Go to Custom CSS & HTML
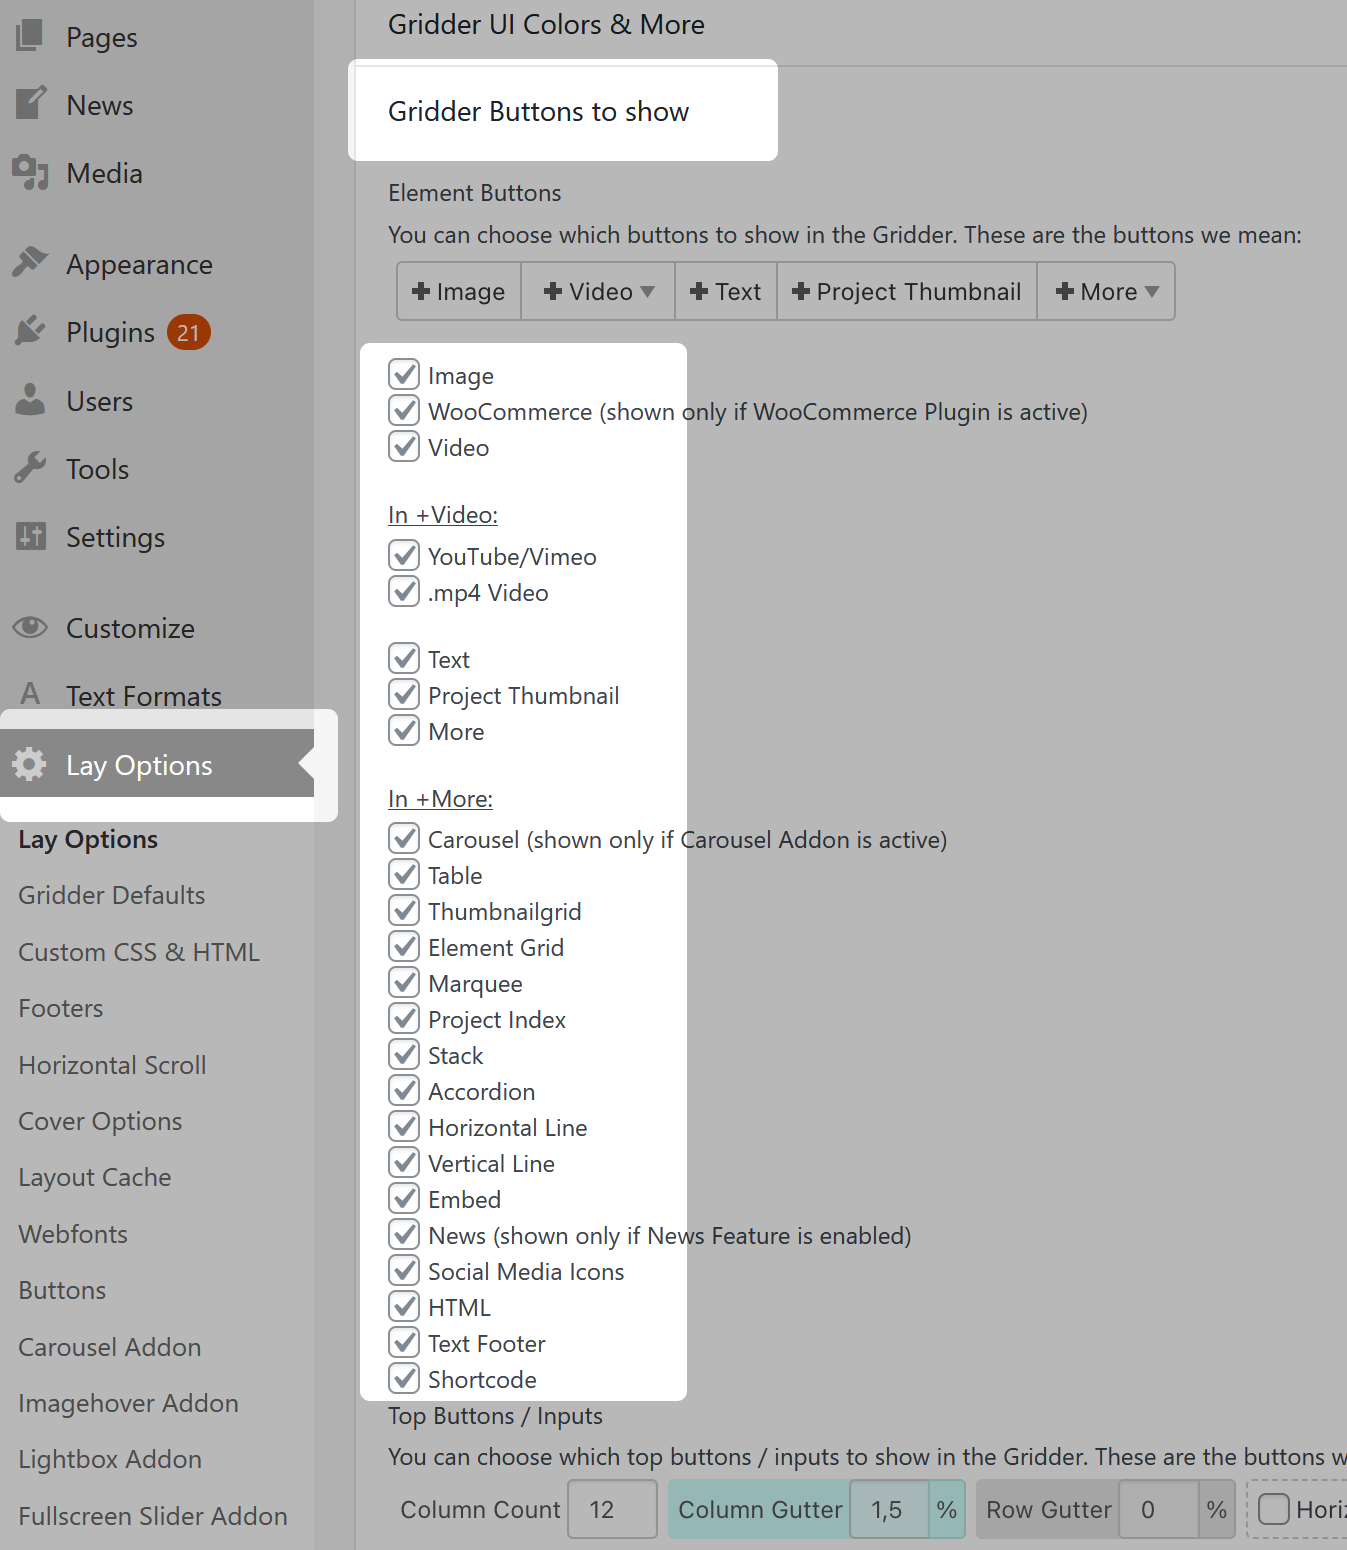Image resolution: width=1347 pixels, height=1550 pixels. pos(139,952)
